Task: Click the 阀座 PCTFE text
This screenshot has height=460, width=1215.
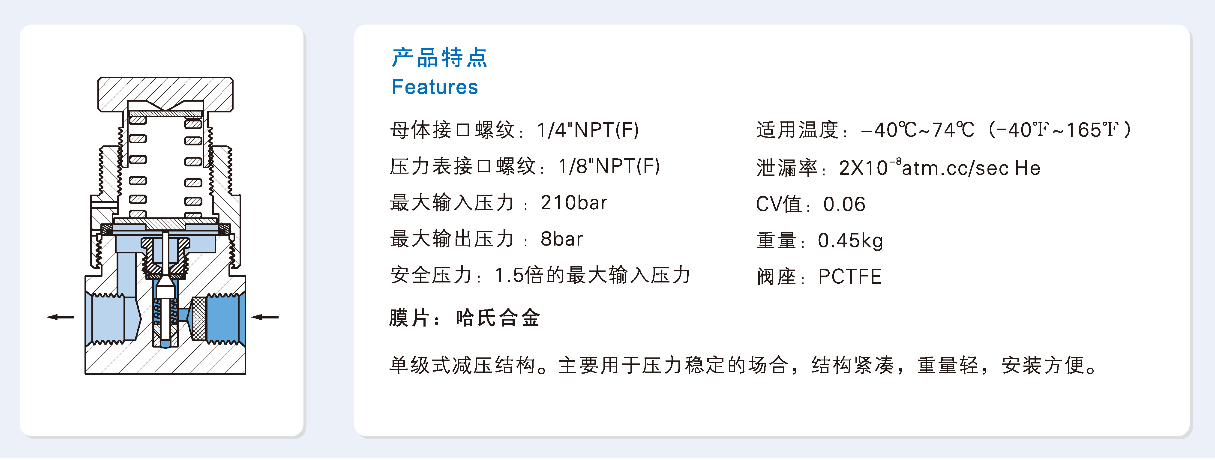Action: (819, 276)
